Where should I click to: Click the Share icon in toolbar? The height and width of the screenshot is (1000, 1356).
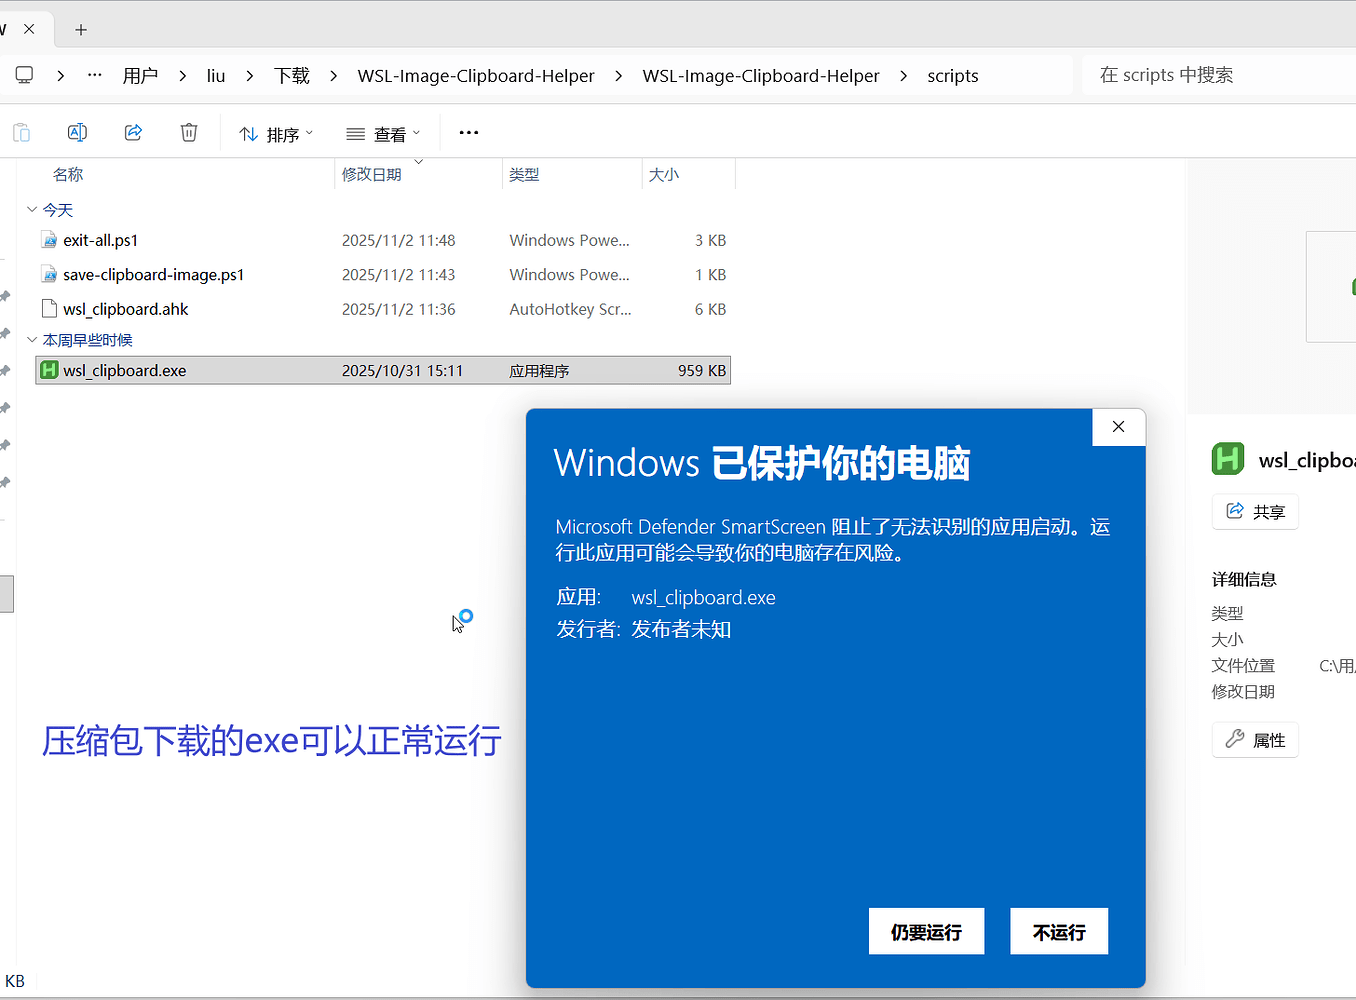coord(133,133)
